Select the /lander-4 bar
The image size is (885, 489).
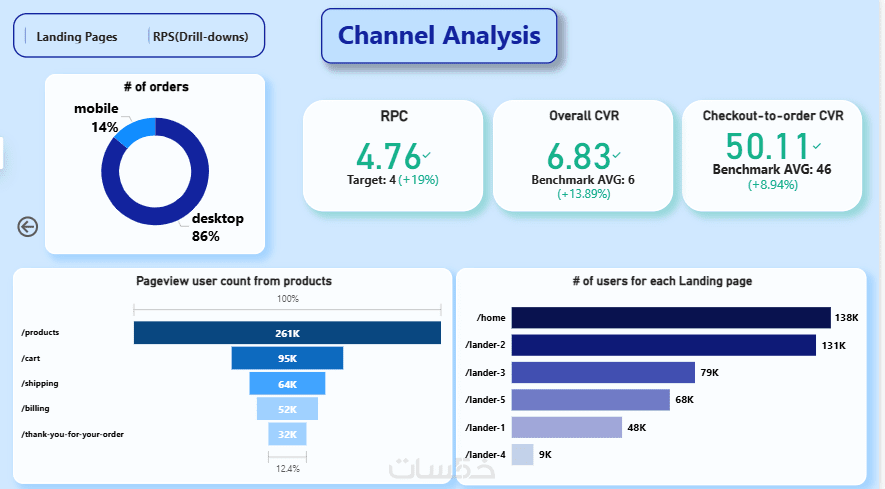coord(523,455)
